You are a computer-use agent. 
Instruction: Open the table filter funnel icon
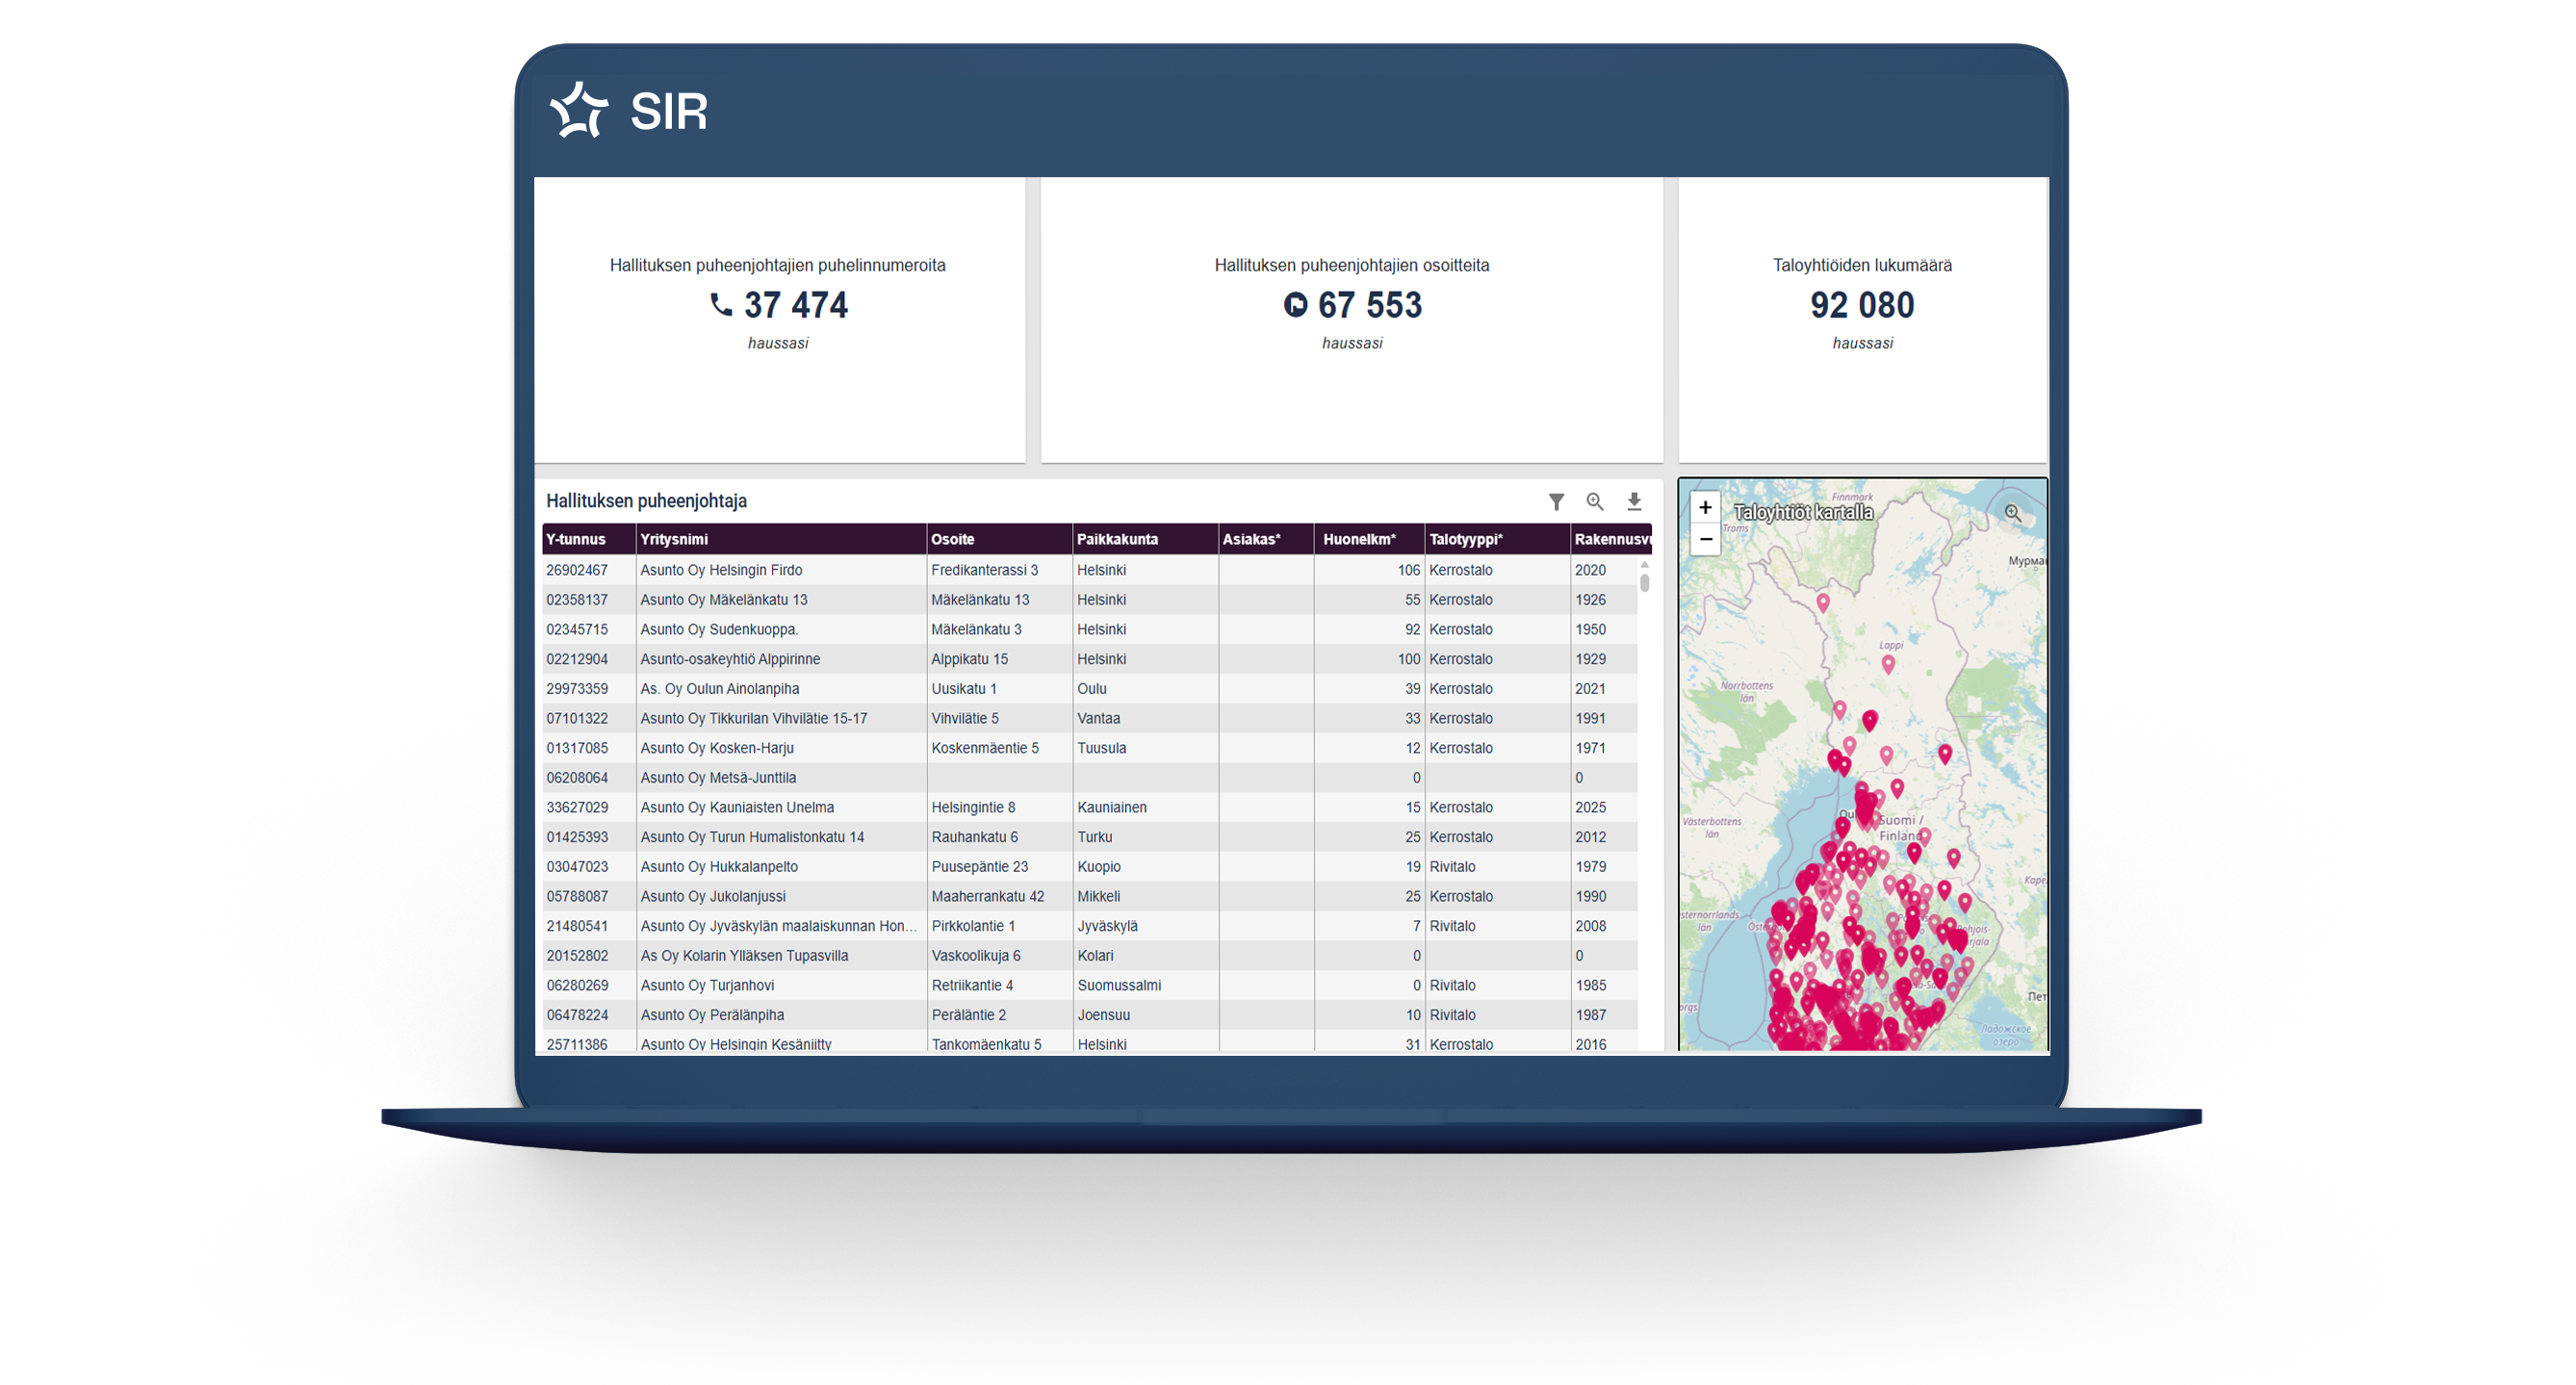1556,502
